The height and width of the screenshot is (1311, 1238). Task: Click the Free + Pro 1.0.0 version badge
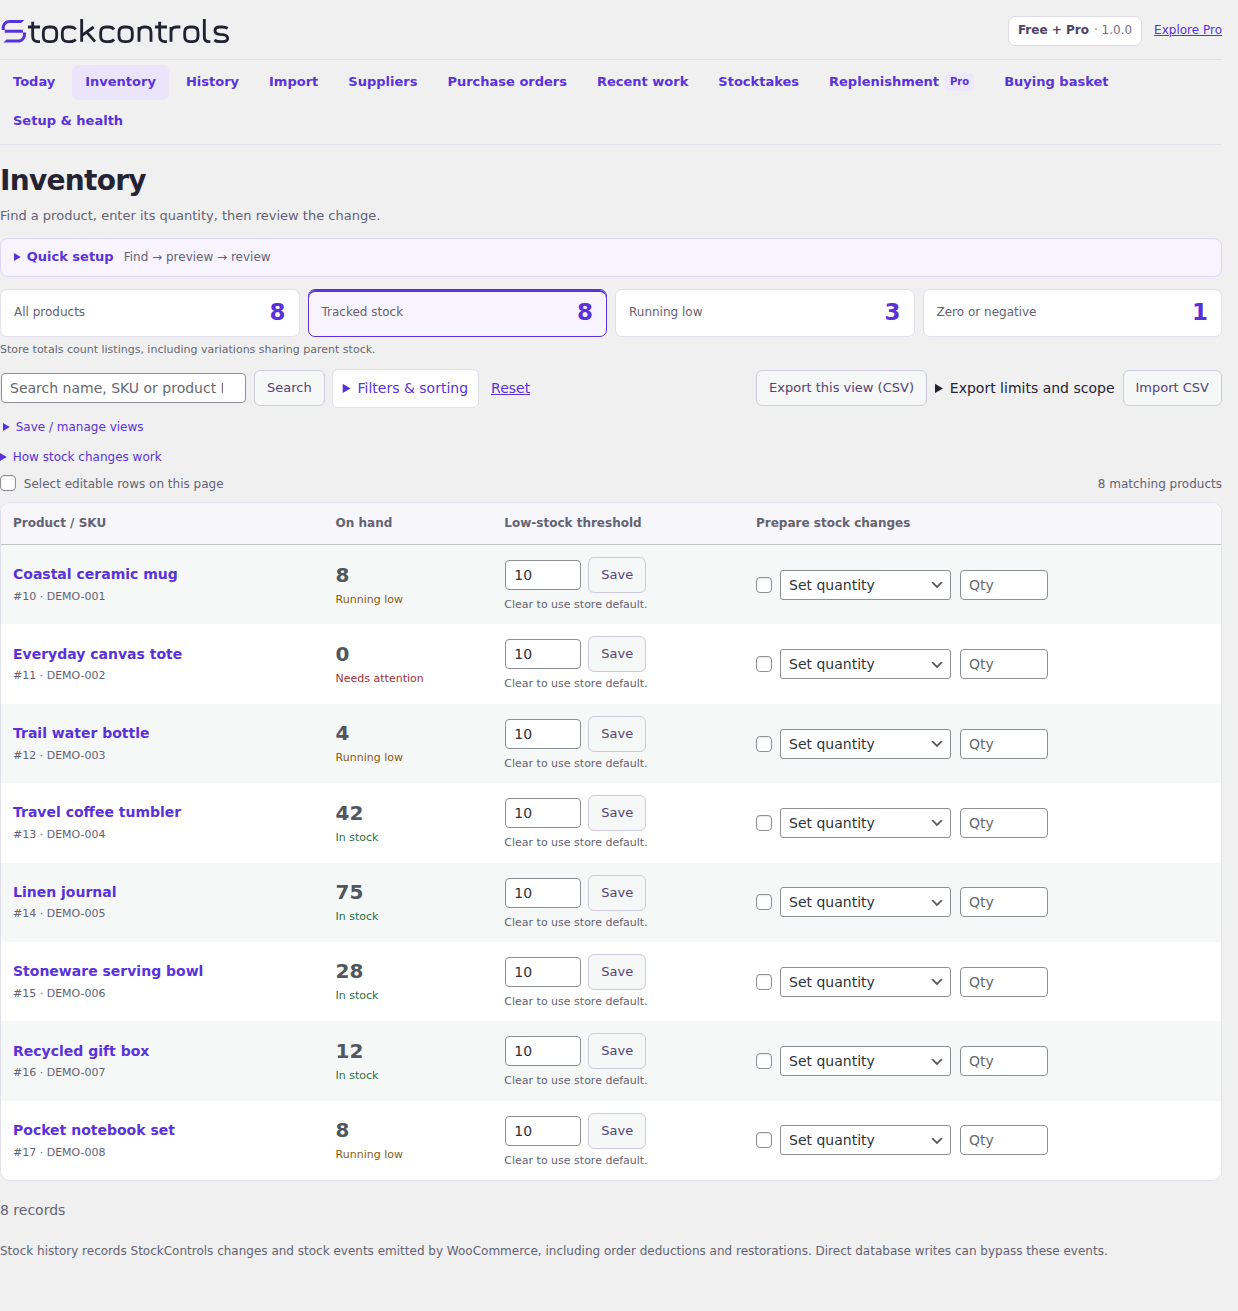pos(1075,30)
